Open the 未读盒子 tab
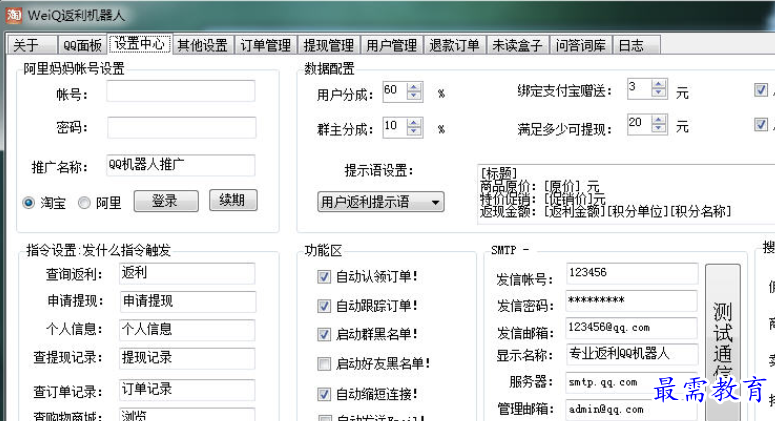 pyautogui.click(x=517, y=45)
